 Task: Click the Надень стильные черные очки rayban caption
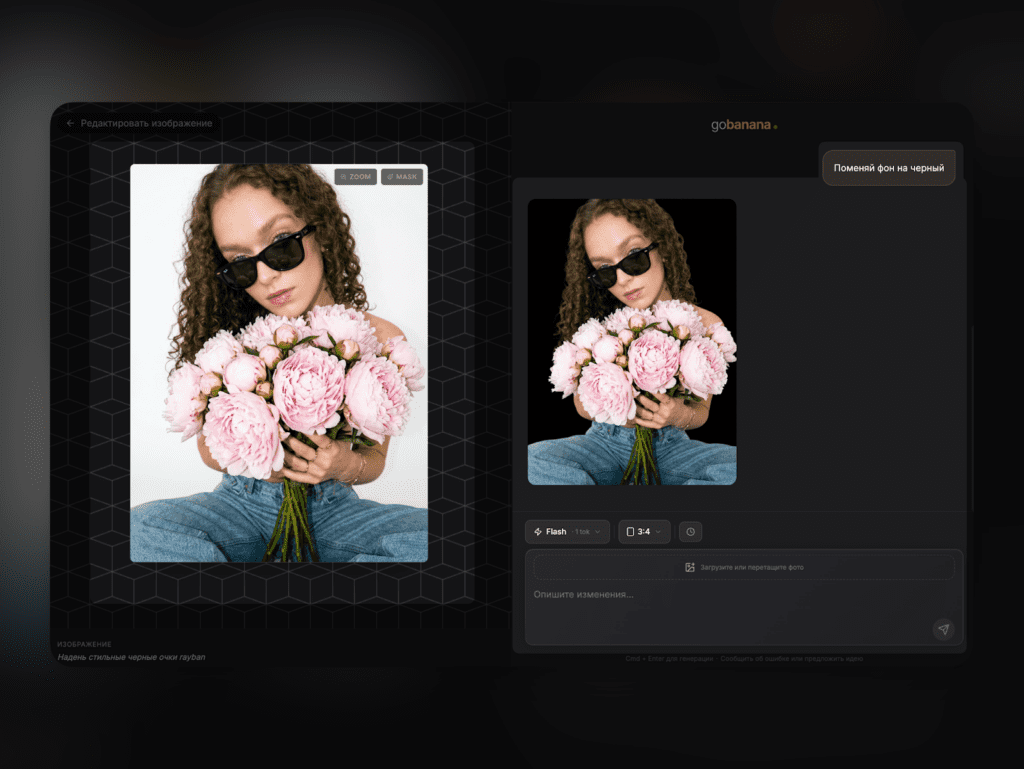(x=131, y=657)
